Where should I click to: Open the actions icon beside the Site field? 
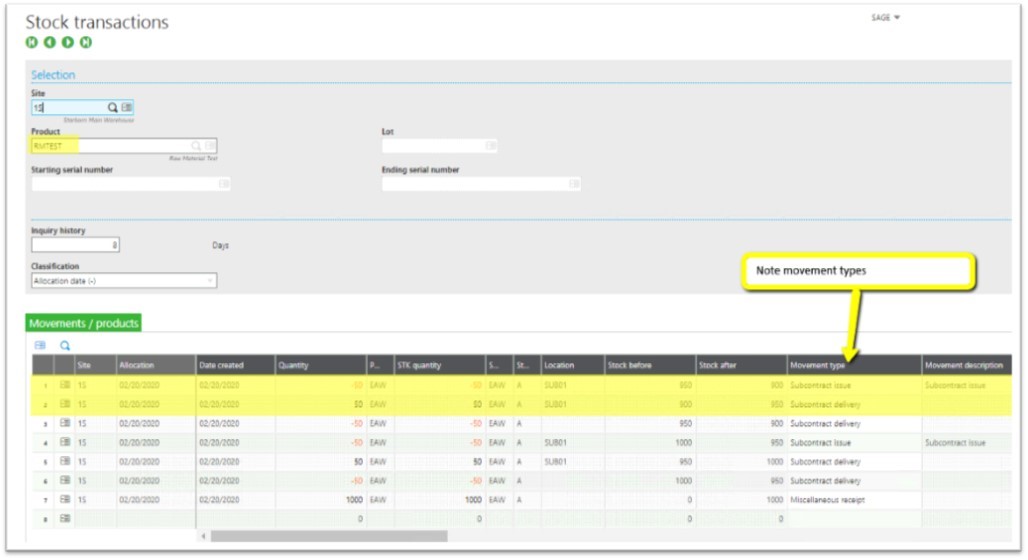point(127,107)
